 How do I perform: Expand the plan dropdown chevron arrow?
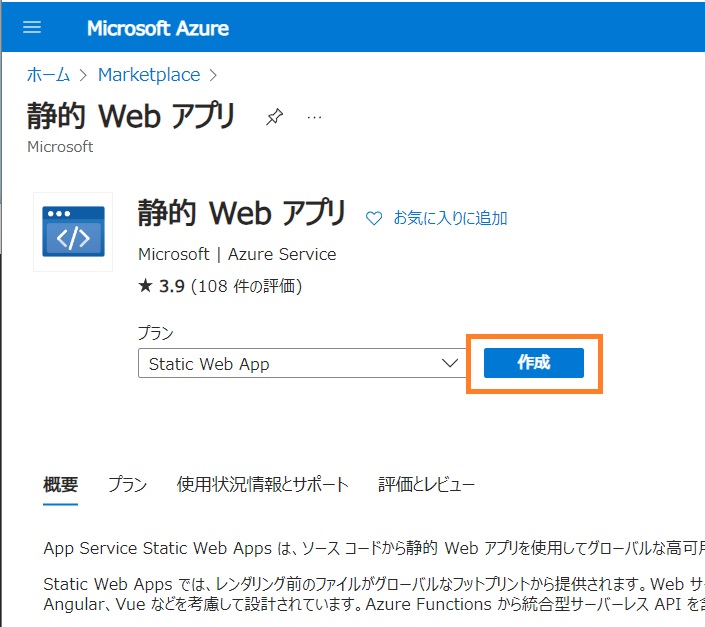click(x=449, y=364)
